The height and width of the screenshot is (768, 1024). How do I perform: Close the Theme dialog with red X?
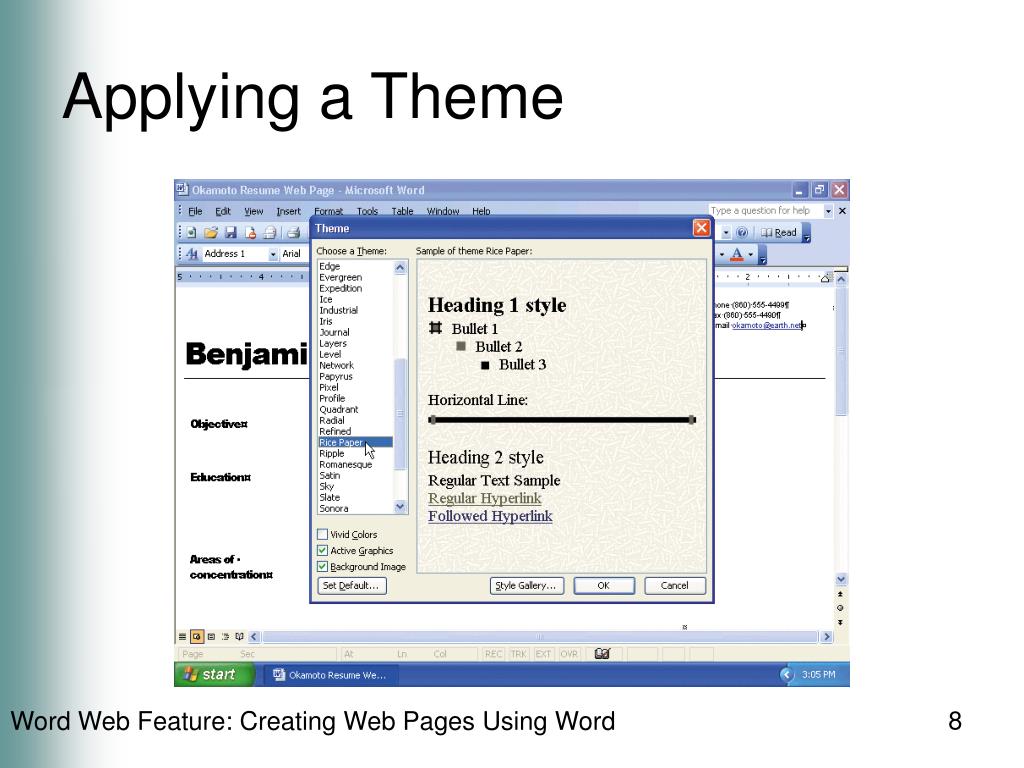(x=701, y=228)
